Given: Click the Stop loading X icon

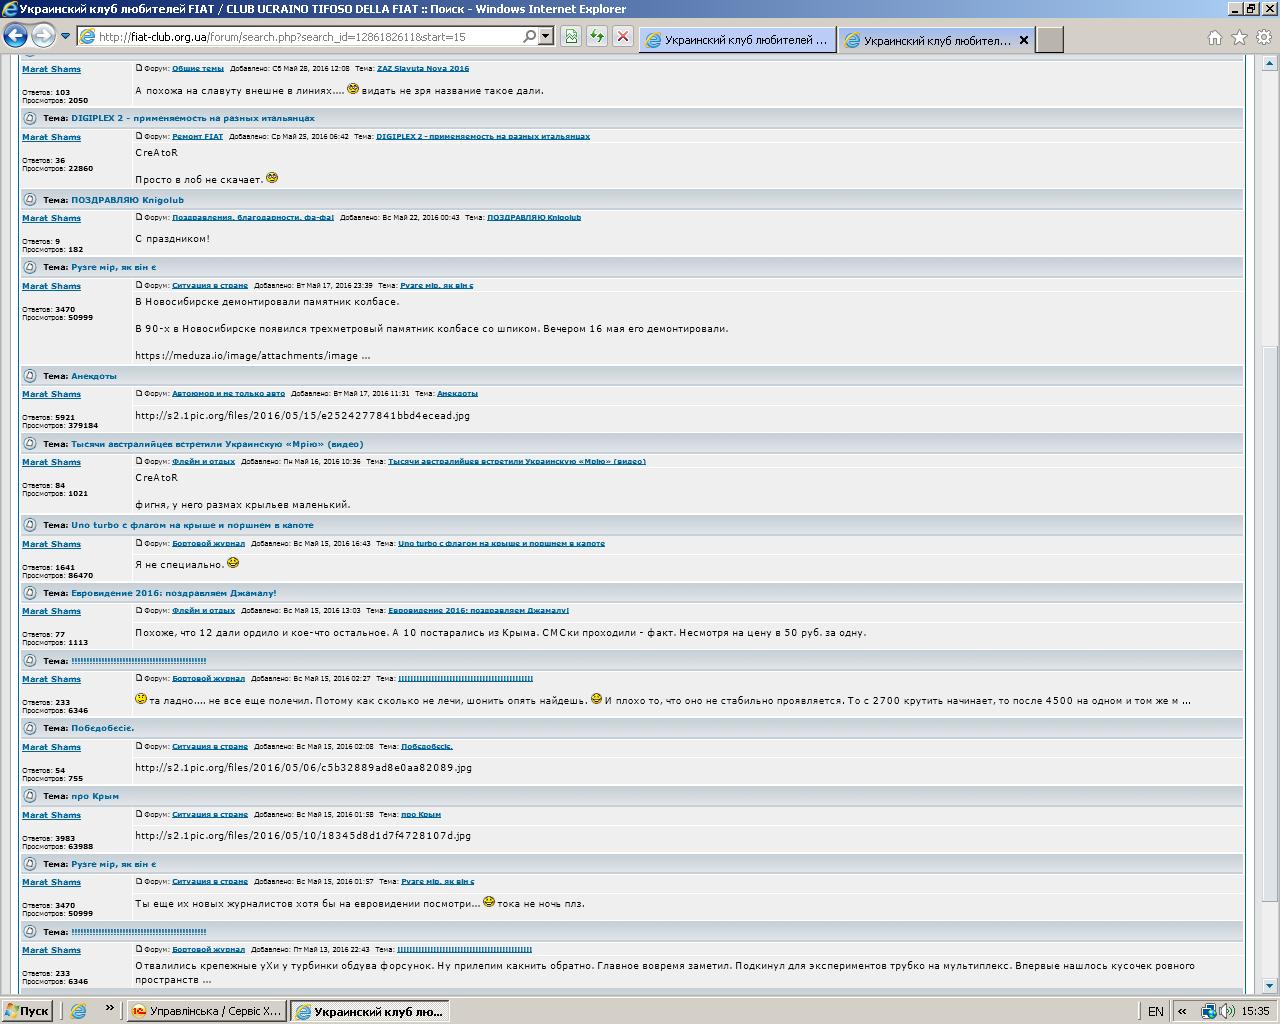Looking at the screenshot, I should pyautogui.click(x=622, y=36).
